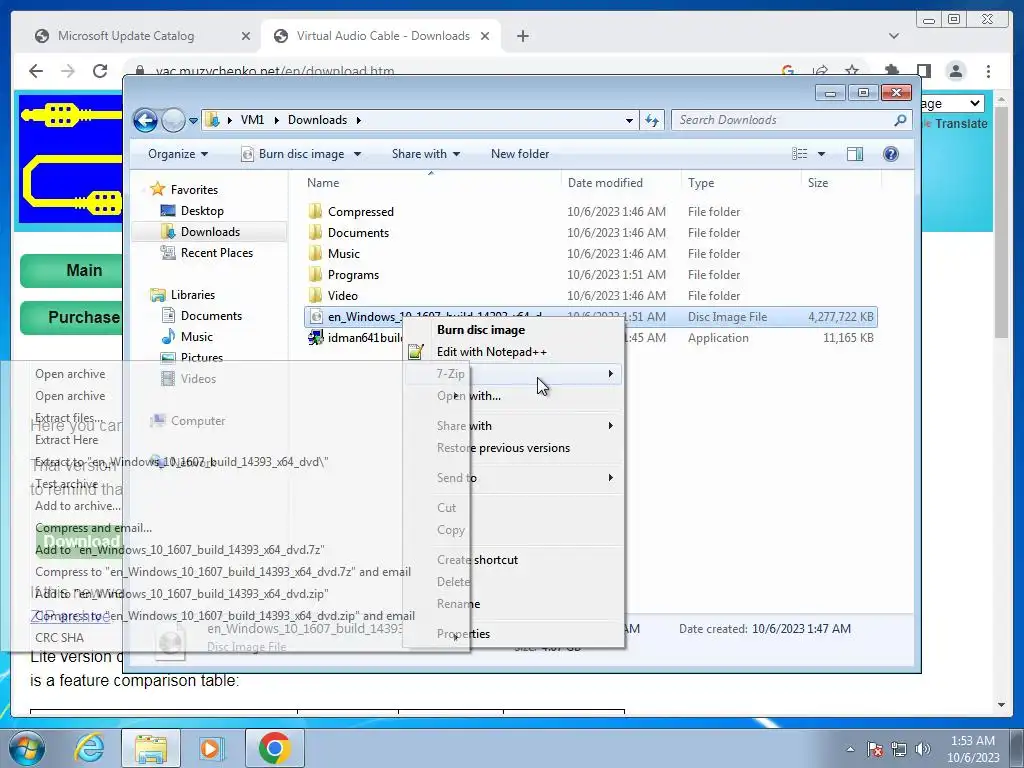The height and width of the screenshot is (768, 1024).
Task: Open Internet Explorer from taskbar
Action: (89, 748)
